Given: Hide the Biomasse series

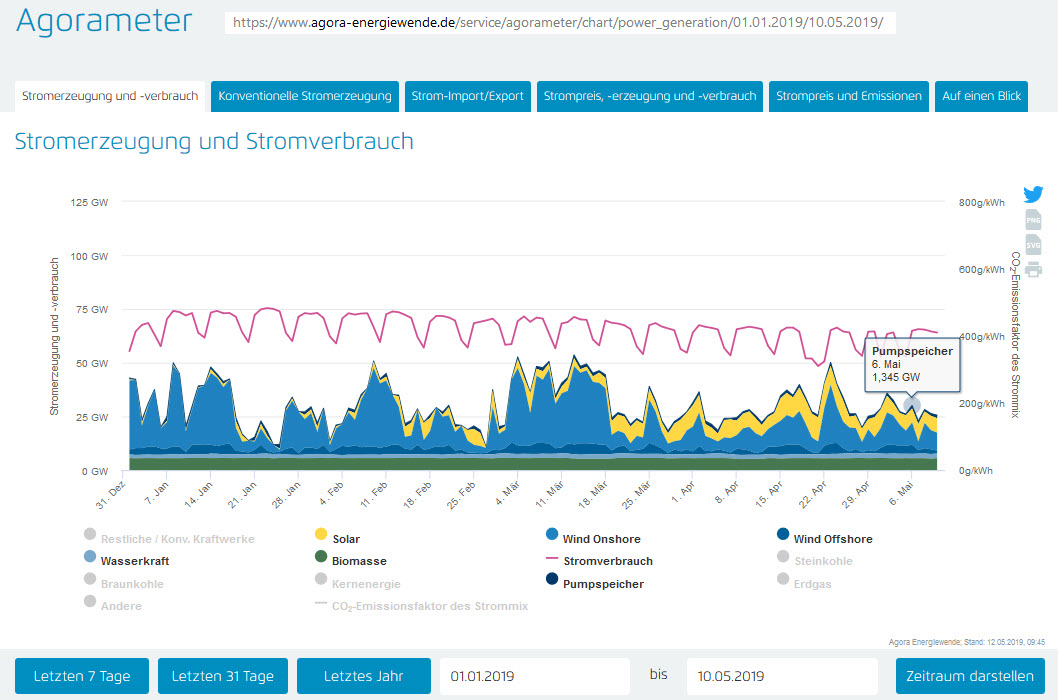Looking at the screenshot, I should tap(358, 561).
